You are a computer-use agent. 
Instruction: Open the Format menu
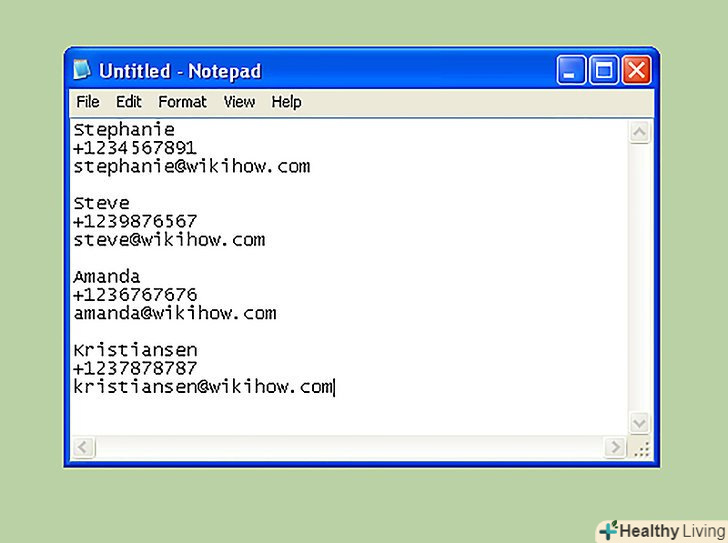point(182,102)
